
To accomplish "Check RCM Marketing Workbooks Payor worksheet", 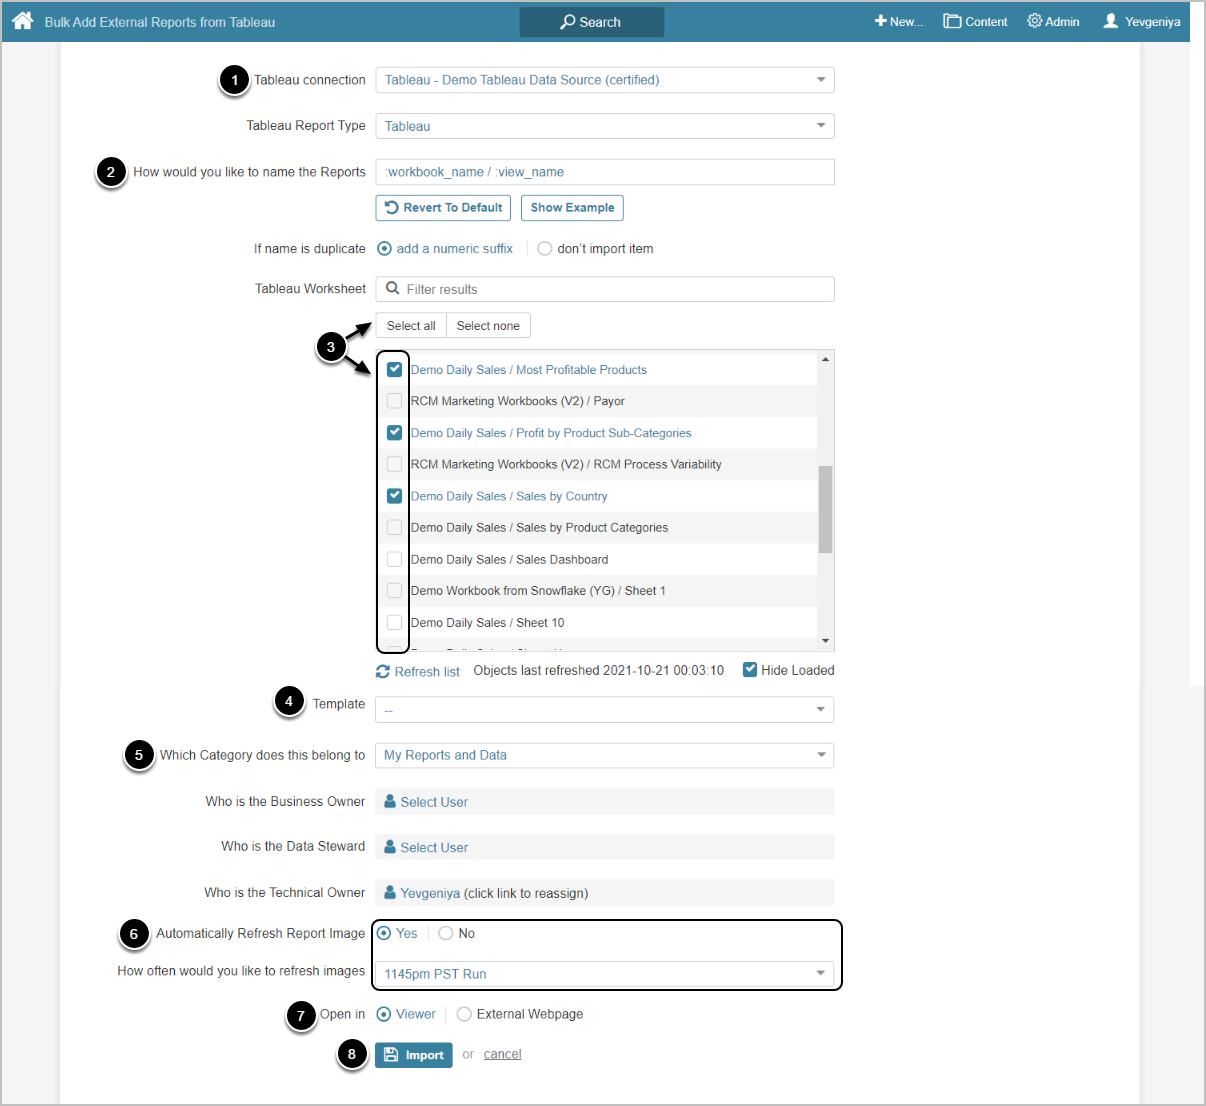I will [x=394, y=401].
